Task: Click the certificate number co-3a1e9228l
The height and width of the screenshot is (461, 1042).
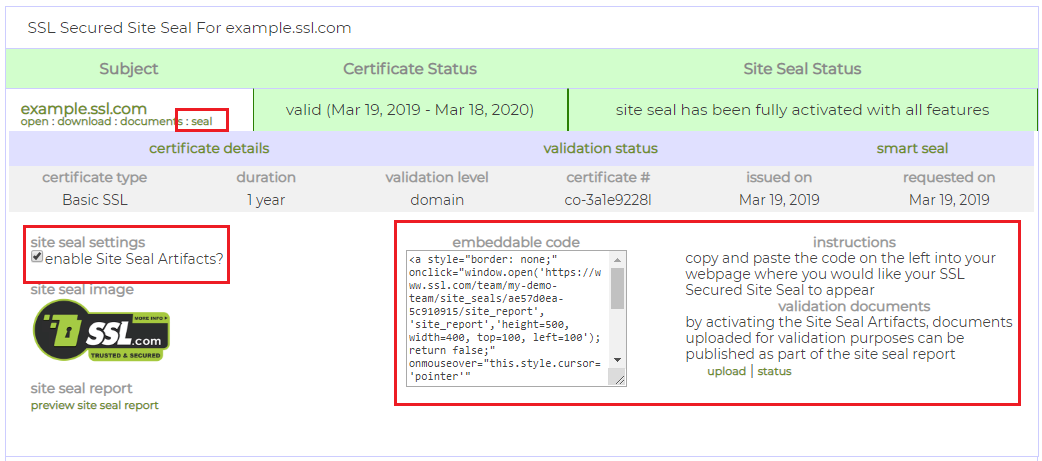Action: [x=607, y=199]
